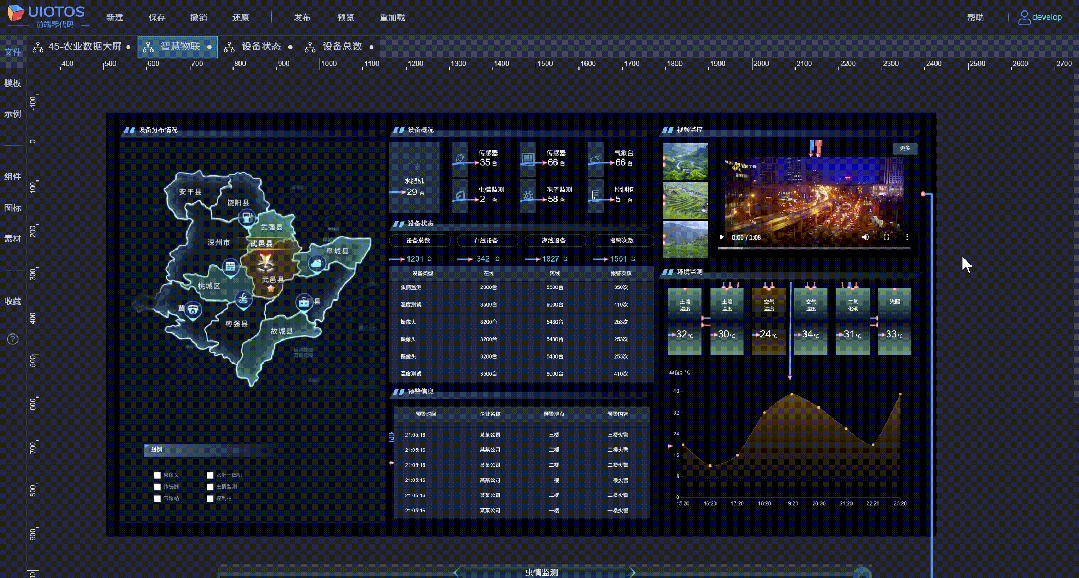
Task: Click the left chevron of the 虫情监测 carousel
Action: point(458,572)
